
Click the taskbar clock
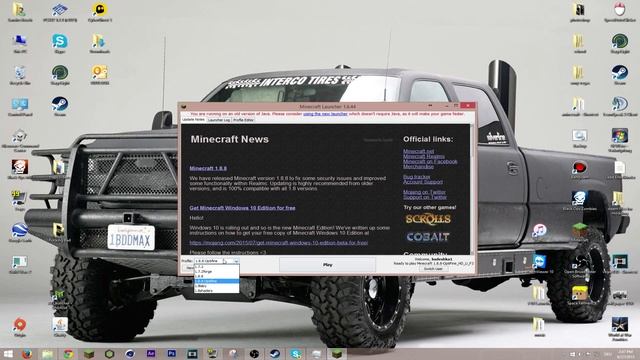pyautogui.click(x=625, y=354)
